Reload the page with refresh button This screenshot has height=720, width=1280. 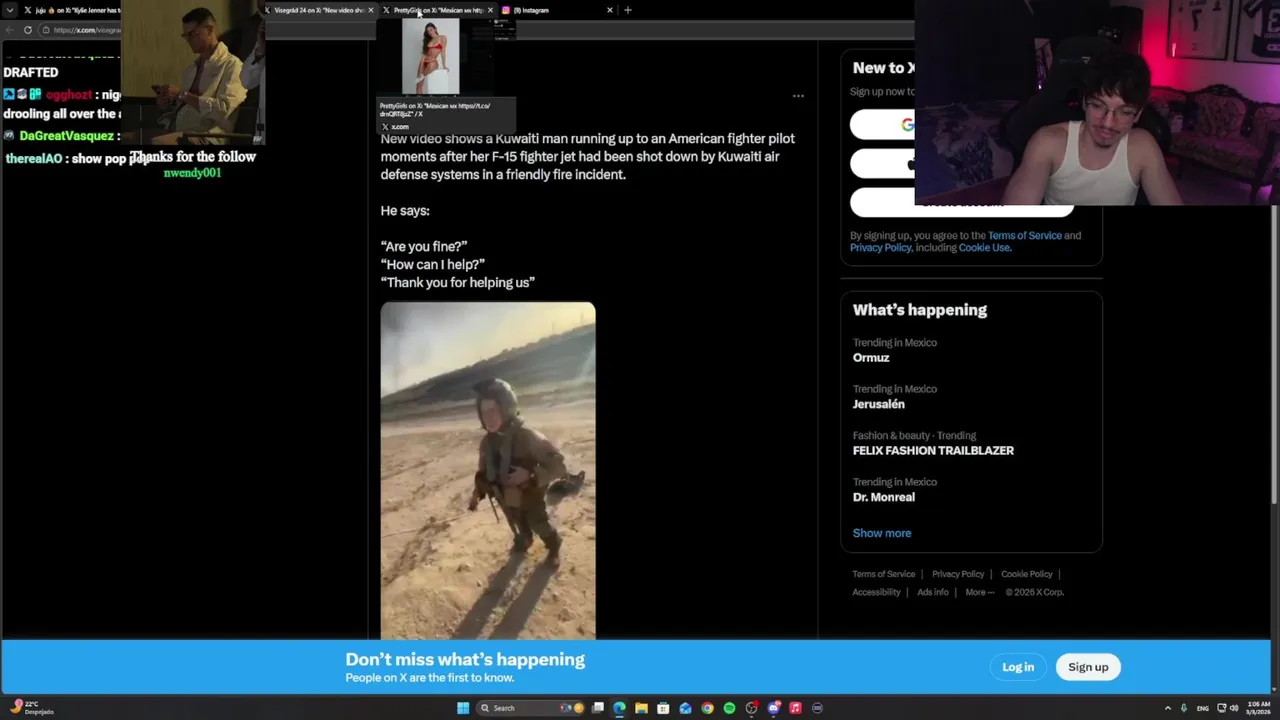click(x=28, y=30)
